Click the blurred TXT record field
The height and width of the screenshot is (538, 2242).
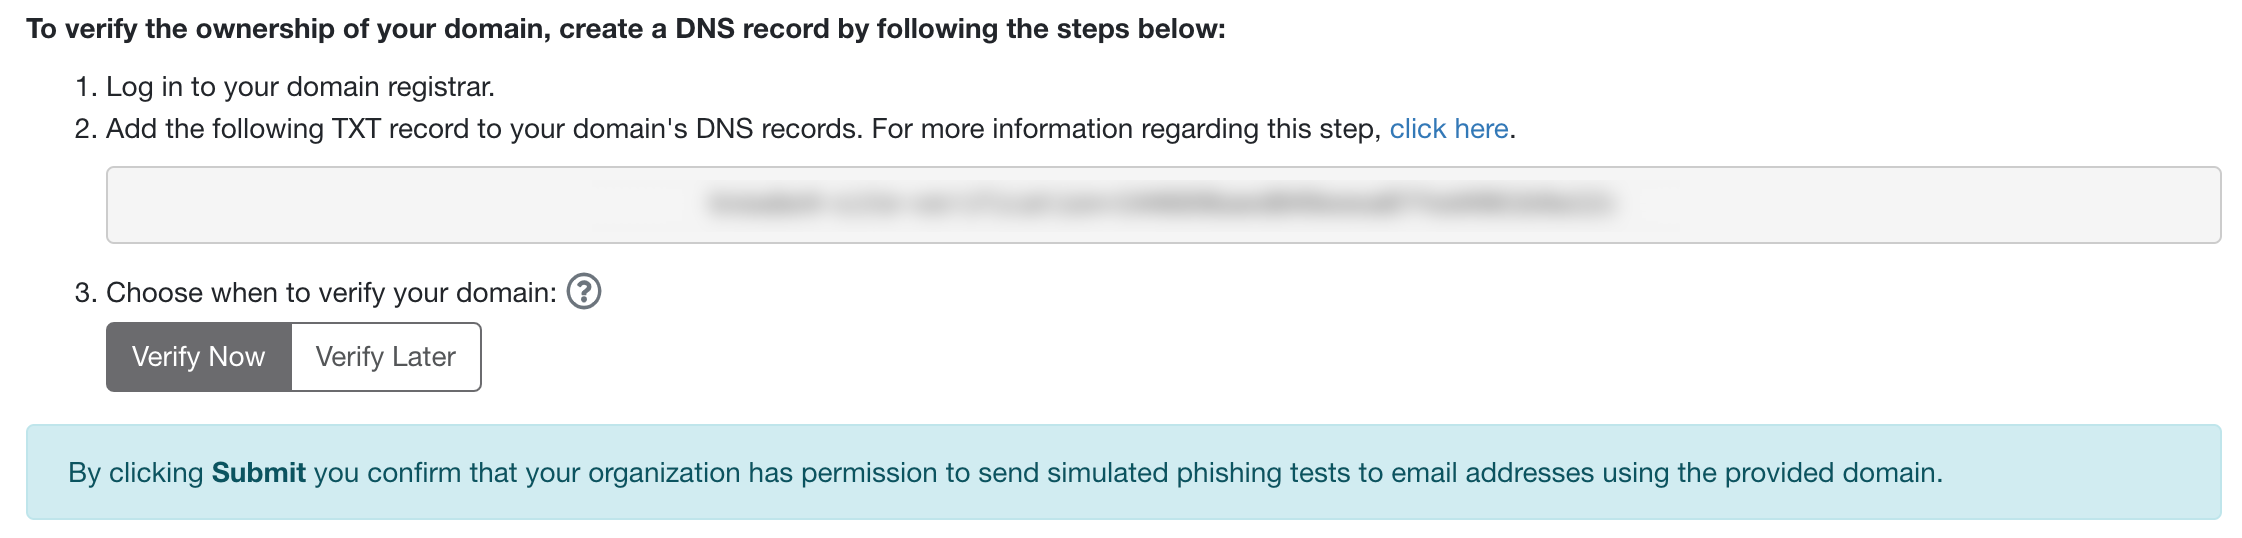tap(1164, 205)
